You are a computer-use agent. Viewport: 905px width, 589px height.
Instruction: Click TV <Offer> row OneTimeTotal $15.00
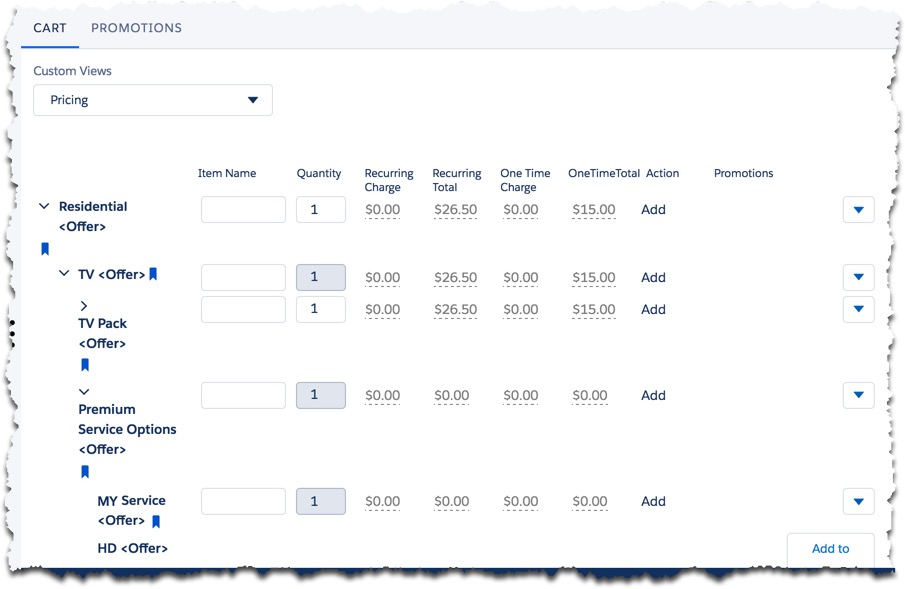593,277
